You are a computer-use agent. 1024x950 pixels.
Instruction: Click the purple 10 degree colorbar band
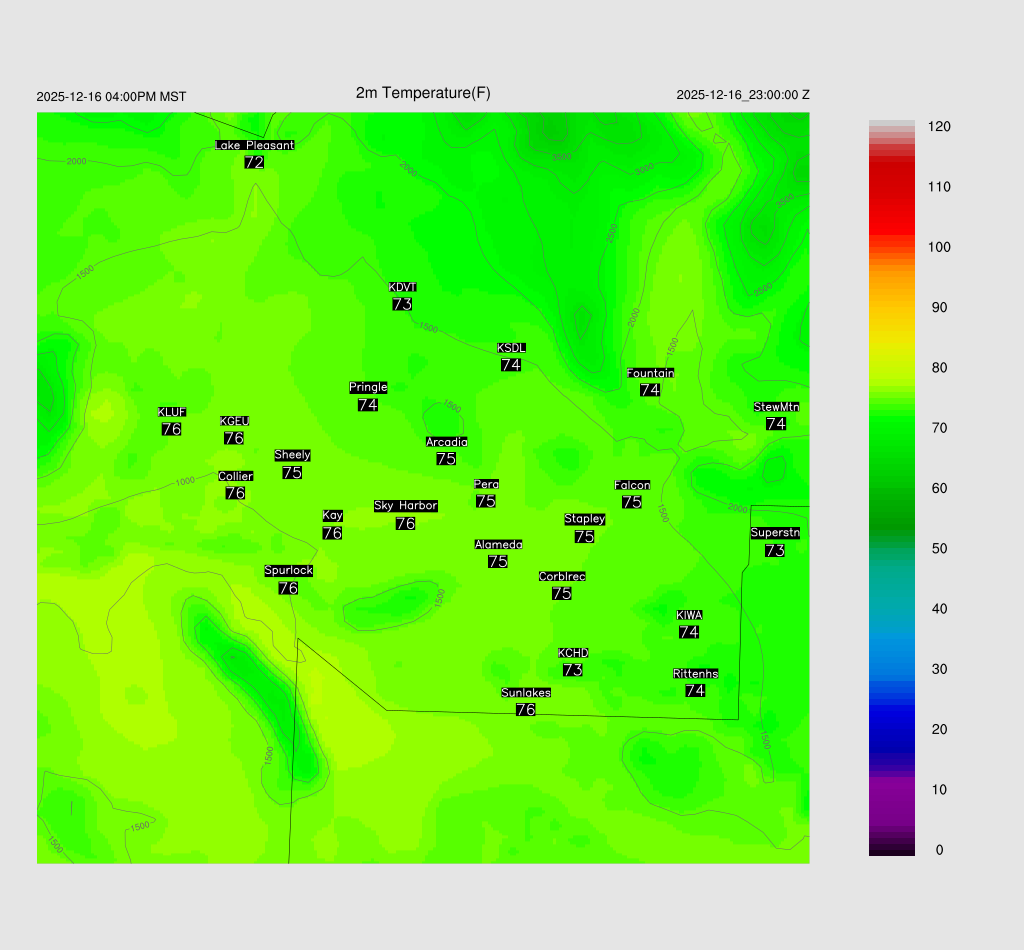pos(891,790)
